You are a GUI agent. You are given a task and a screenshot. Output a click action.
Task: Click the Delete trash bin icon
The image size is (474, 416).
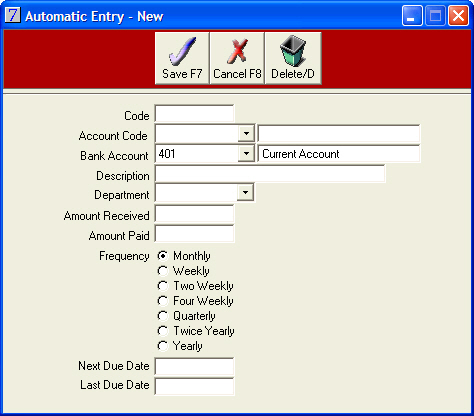tap(292, 51)
